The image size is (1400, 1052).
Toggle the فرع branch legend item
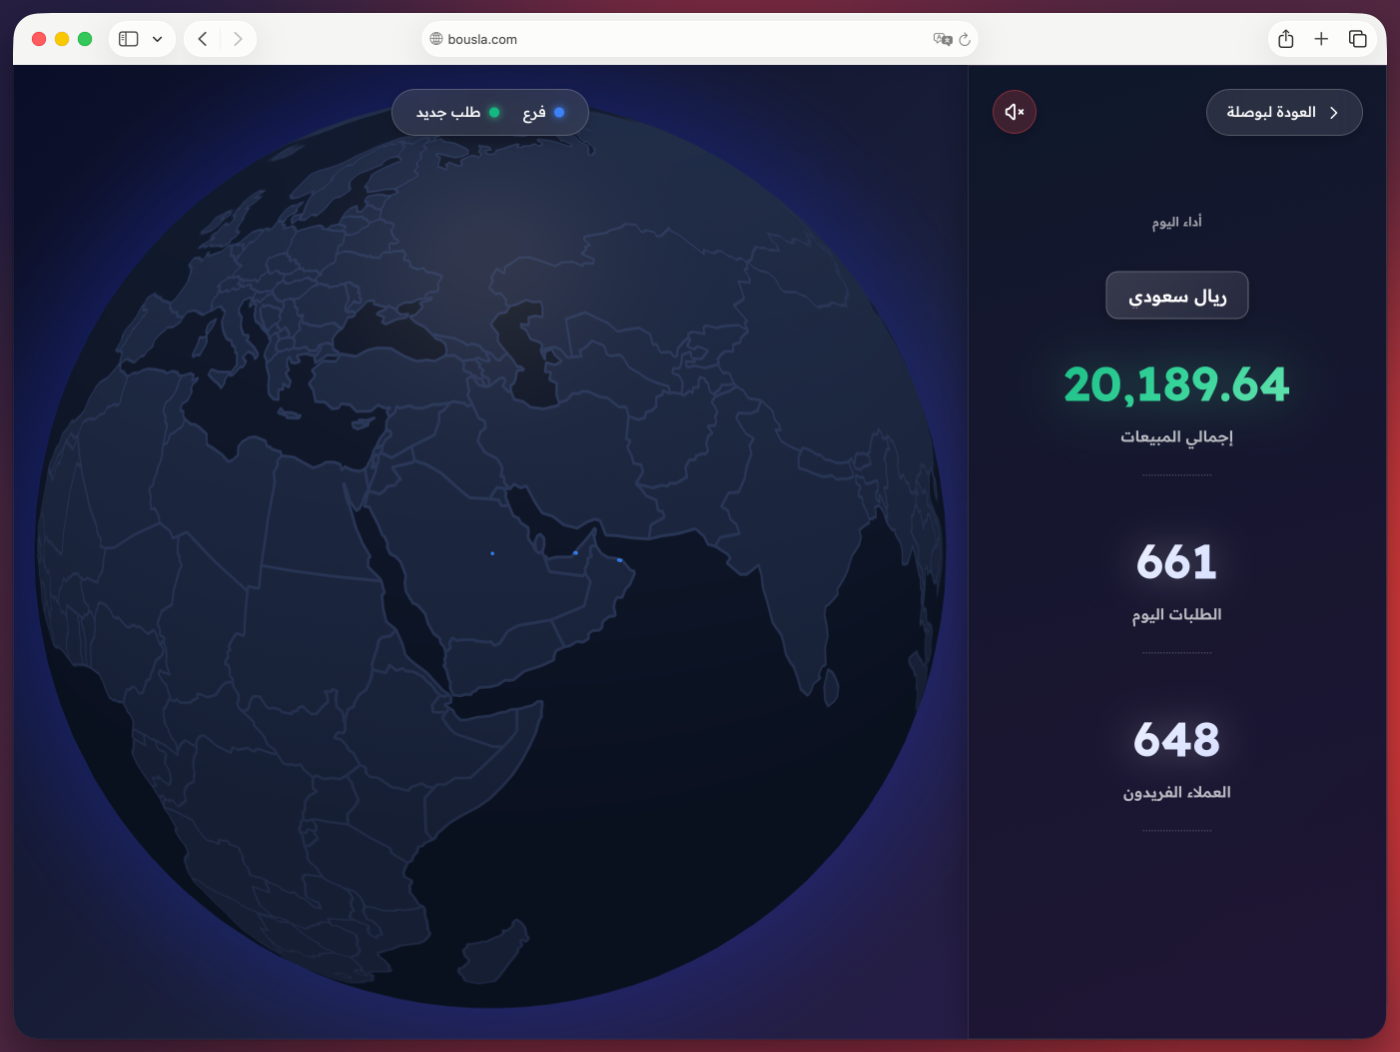543,113
